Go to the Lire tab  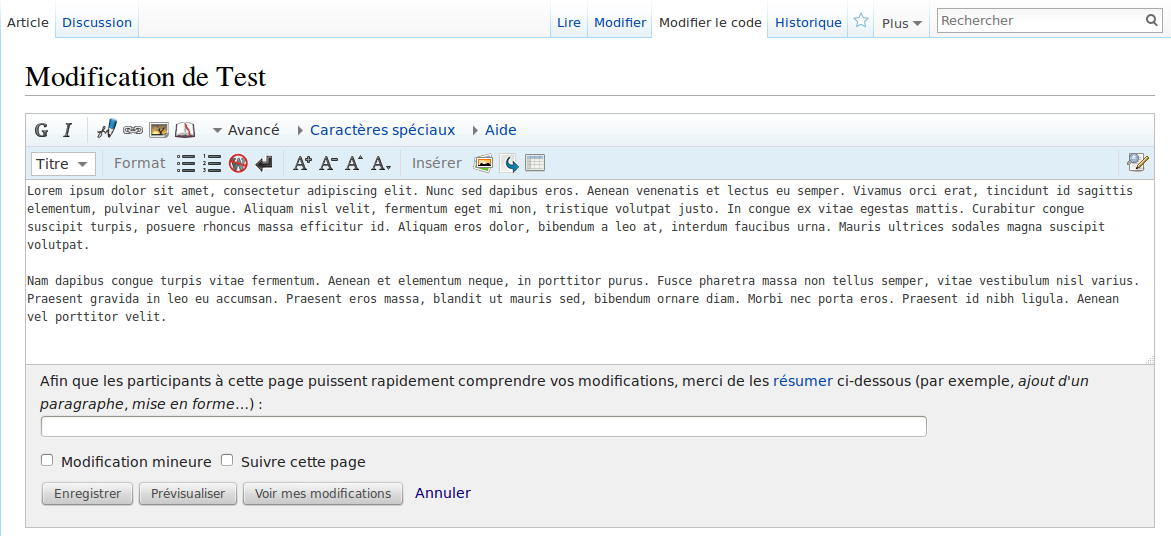tap(569, 22)
